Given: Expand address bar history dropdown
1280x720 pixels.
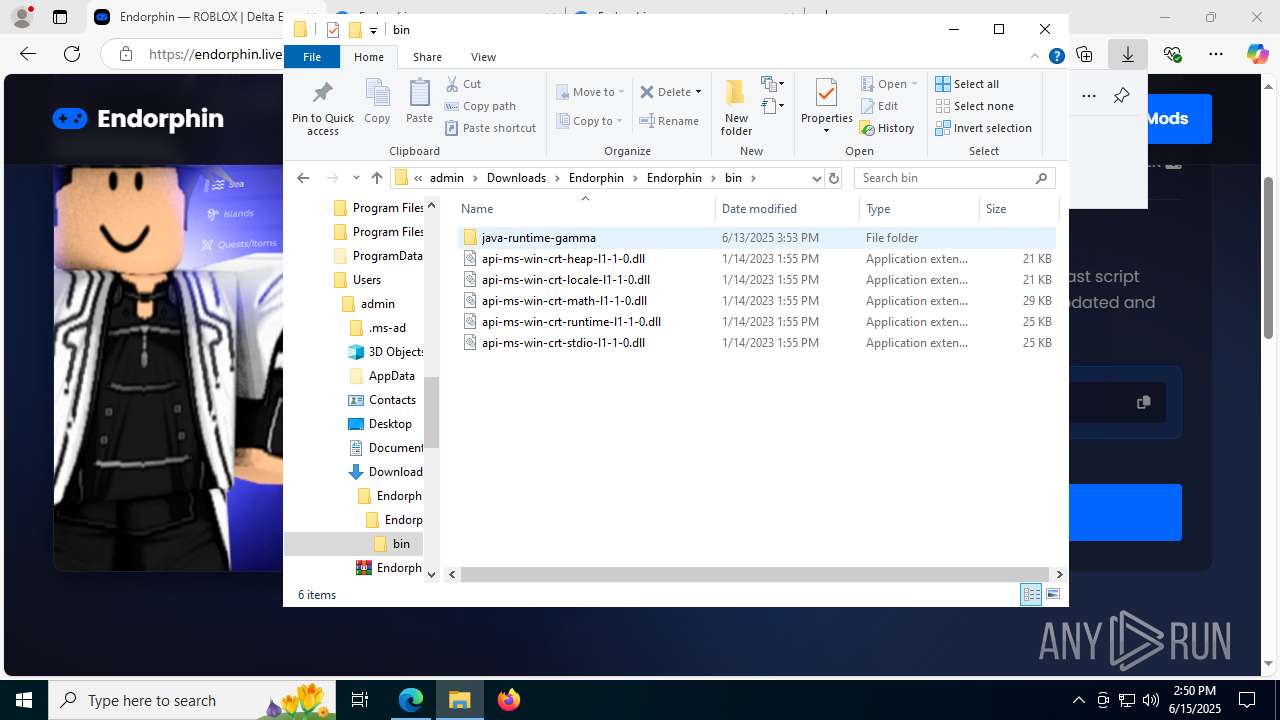Looking at the screenshot, I should point(816,178).
